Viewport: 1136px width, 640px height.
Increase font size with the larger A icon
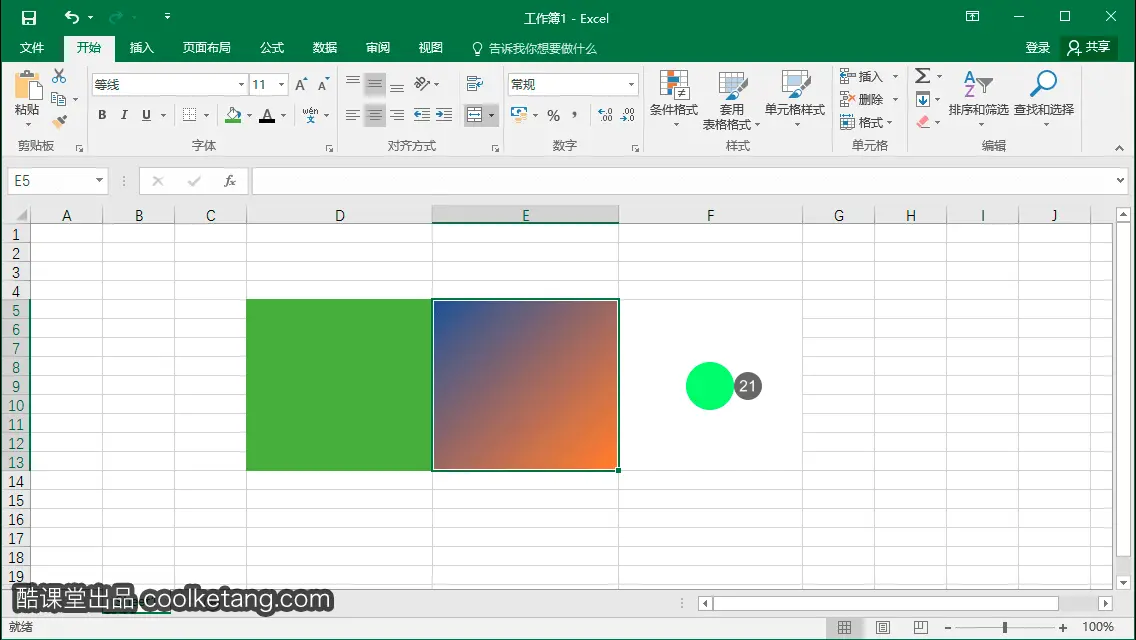[301, 85]
